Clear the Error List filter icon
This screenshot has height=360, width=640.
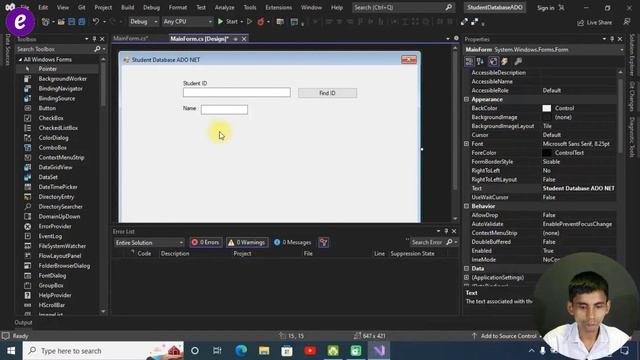click(x=324, y=242)
